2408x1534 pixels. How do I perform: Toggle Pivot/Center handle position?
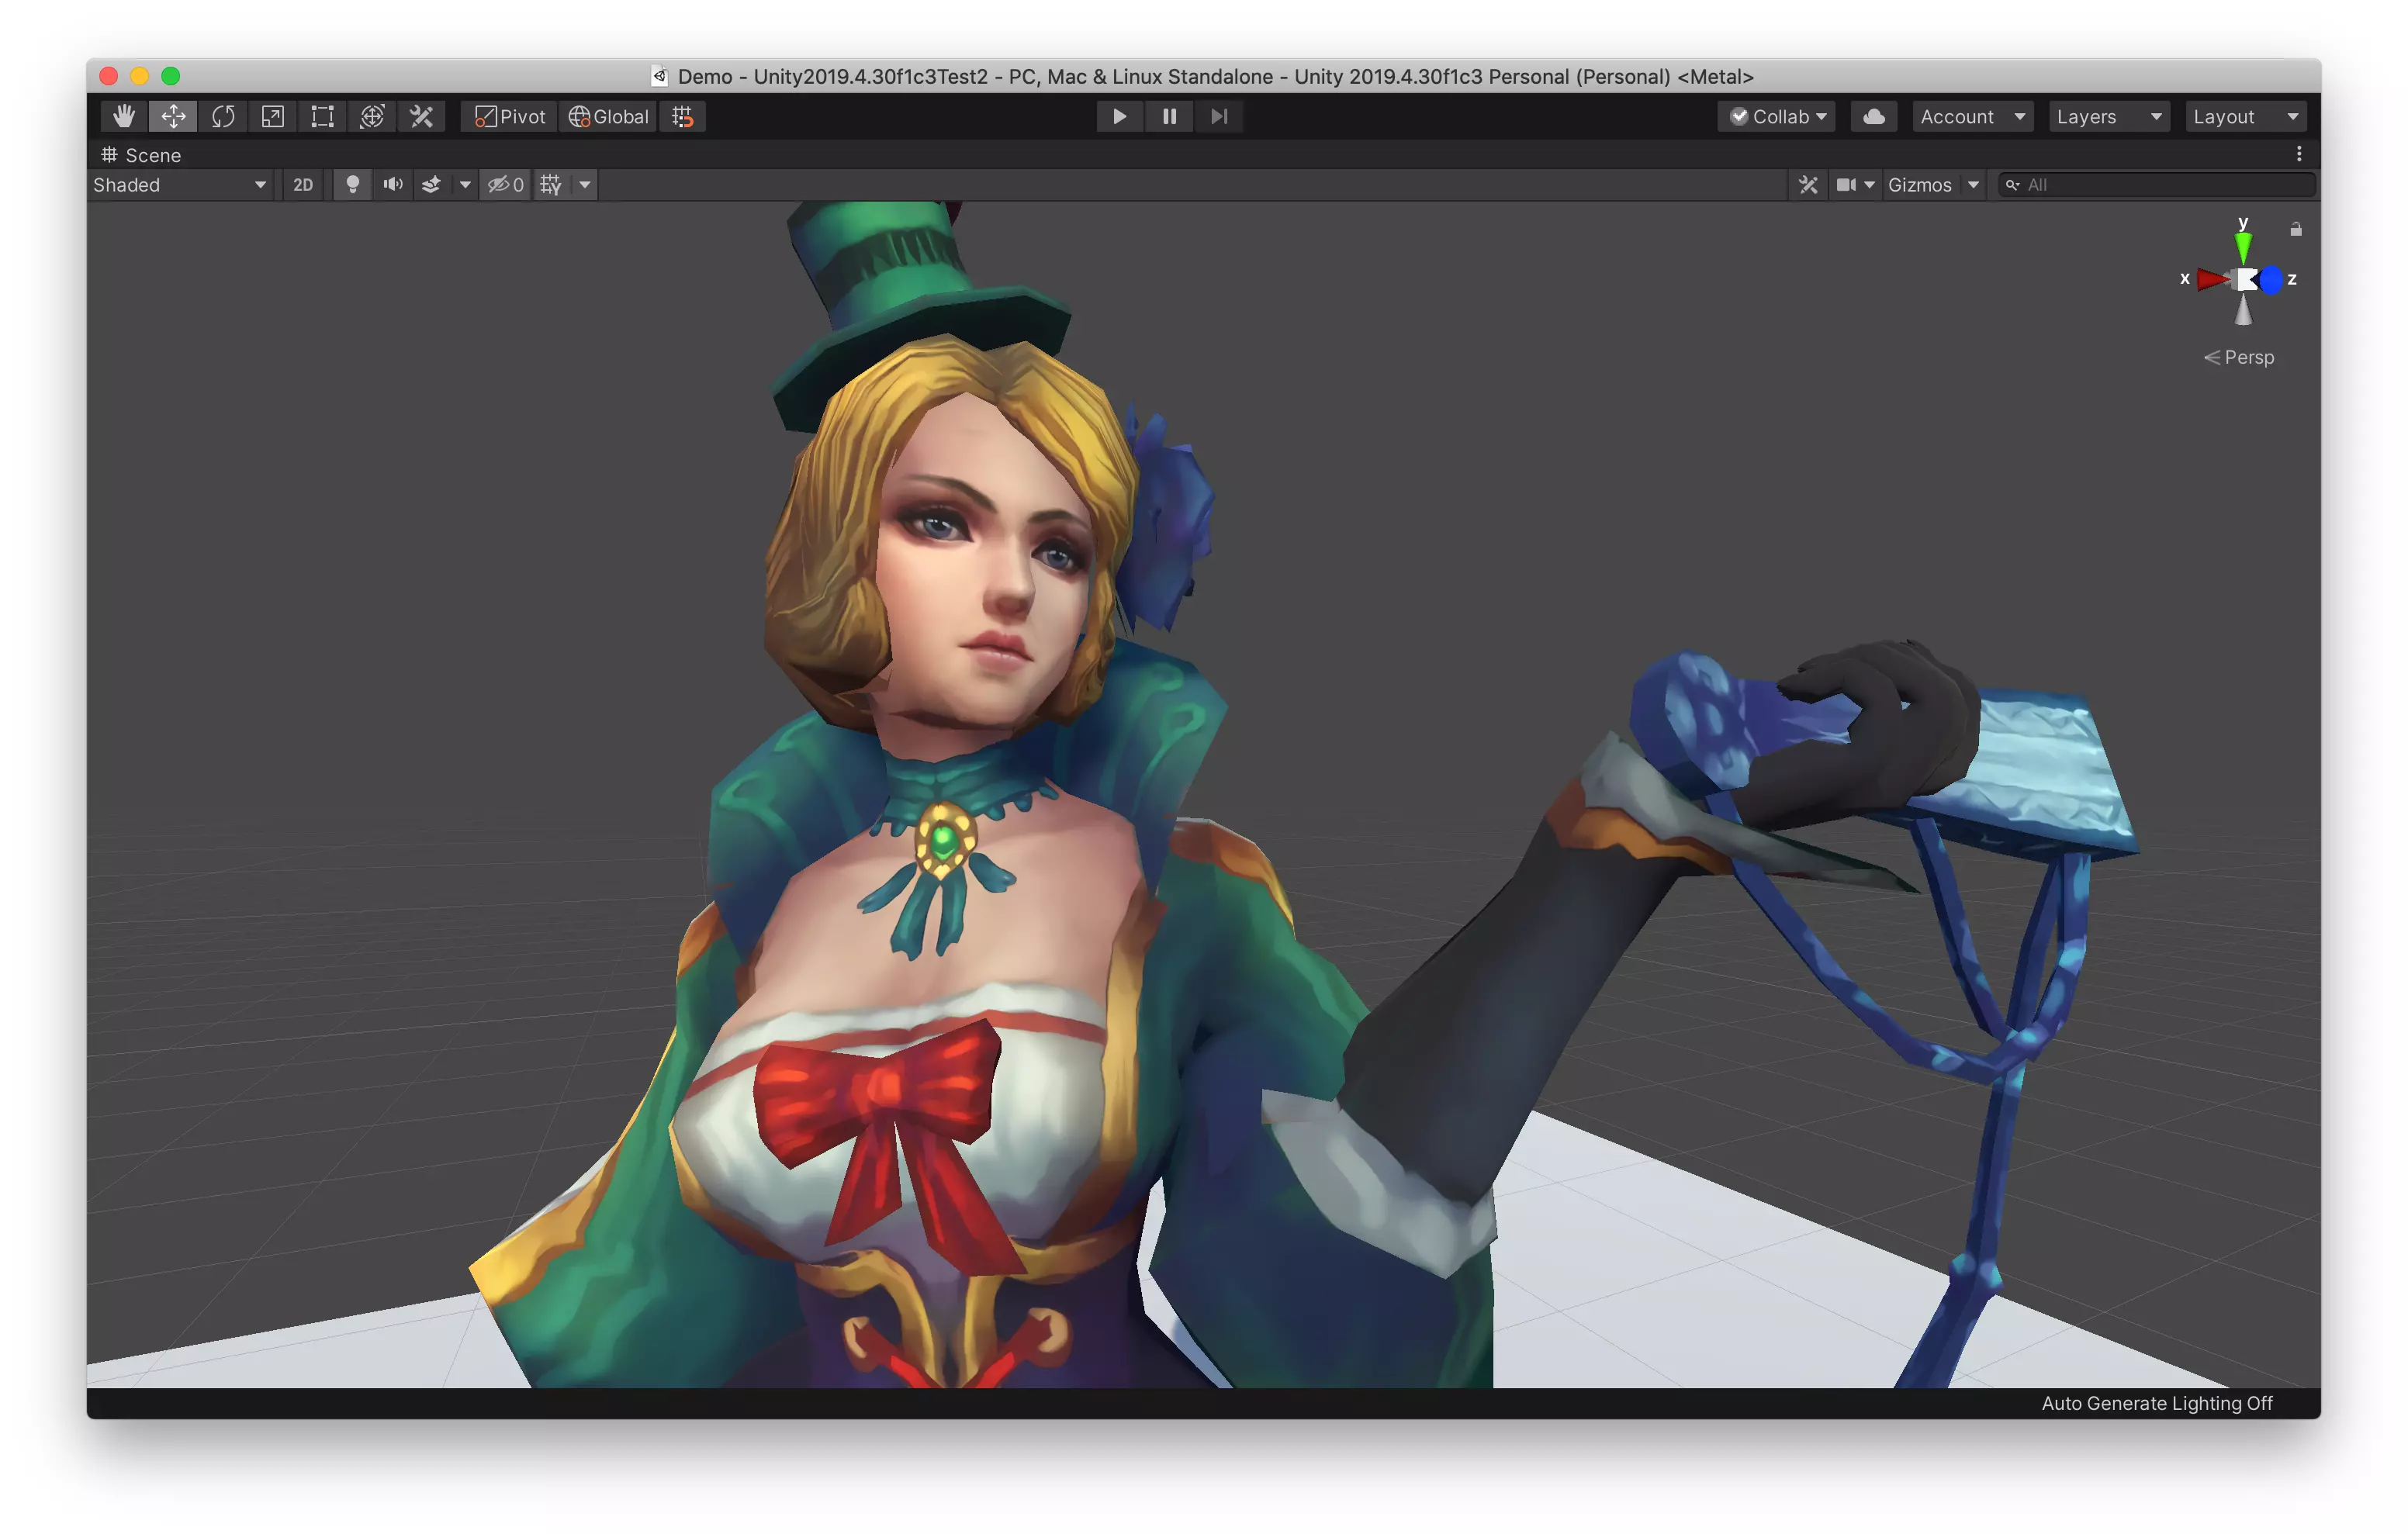509,117
